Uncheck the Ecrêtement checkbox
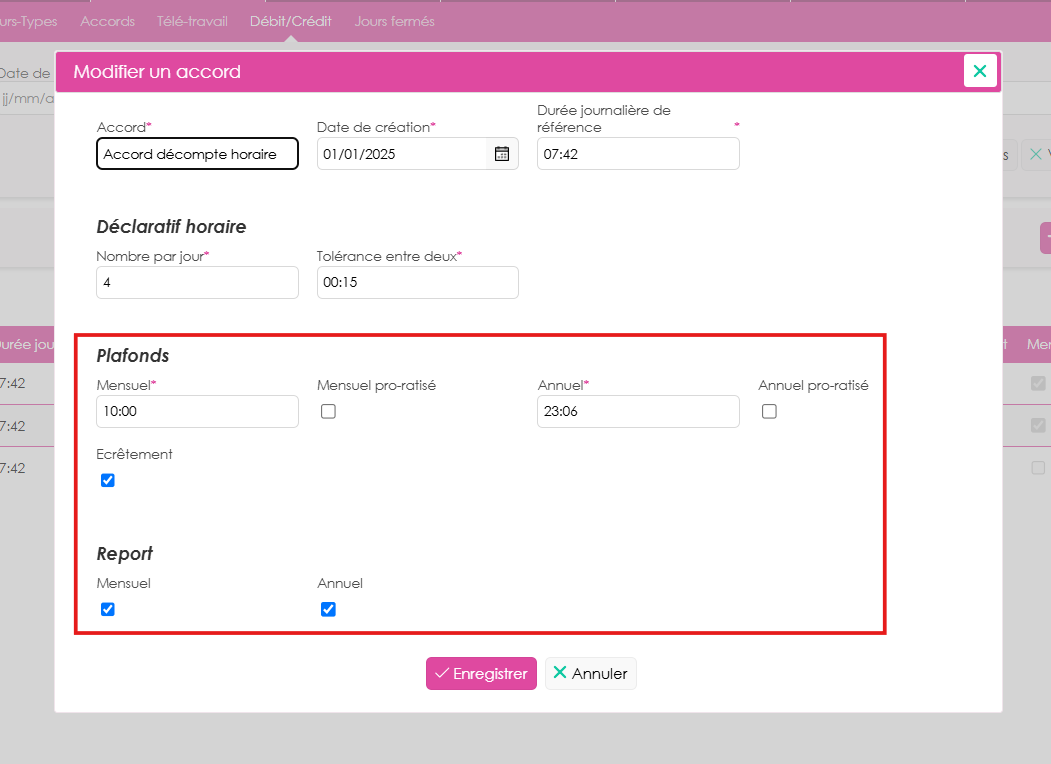The height and width of the screenshot is (764, 1051). point(108,481)
